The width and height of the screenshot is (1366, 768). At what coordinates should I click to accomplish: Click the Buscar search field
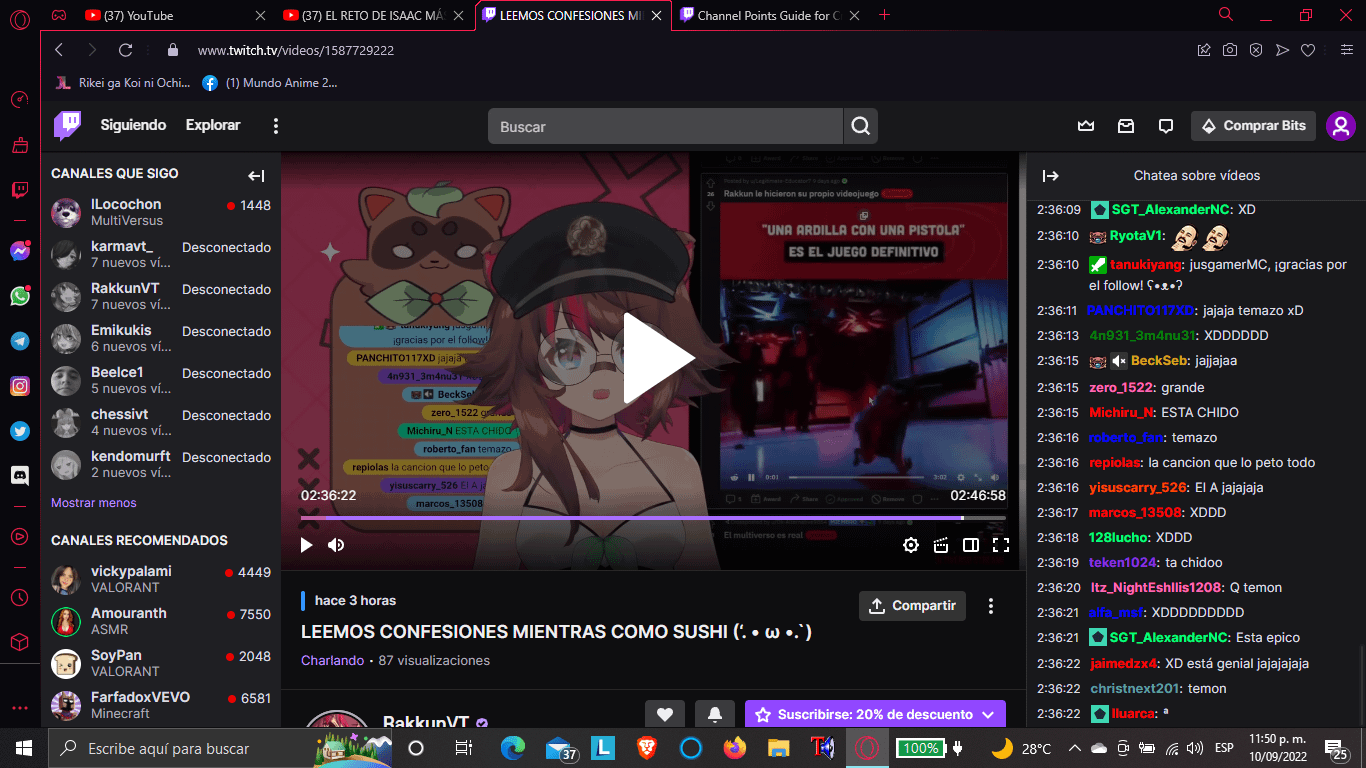666,126
